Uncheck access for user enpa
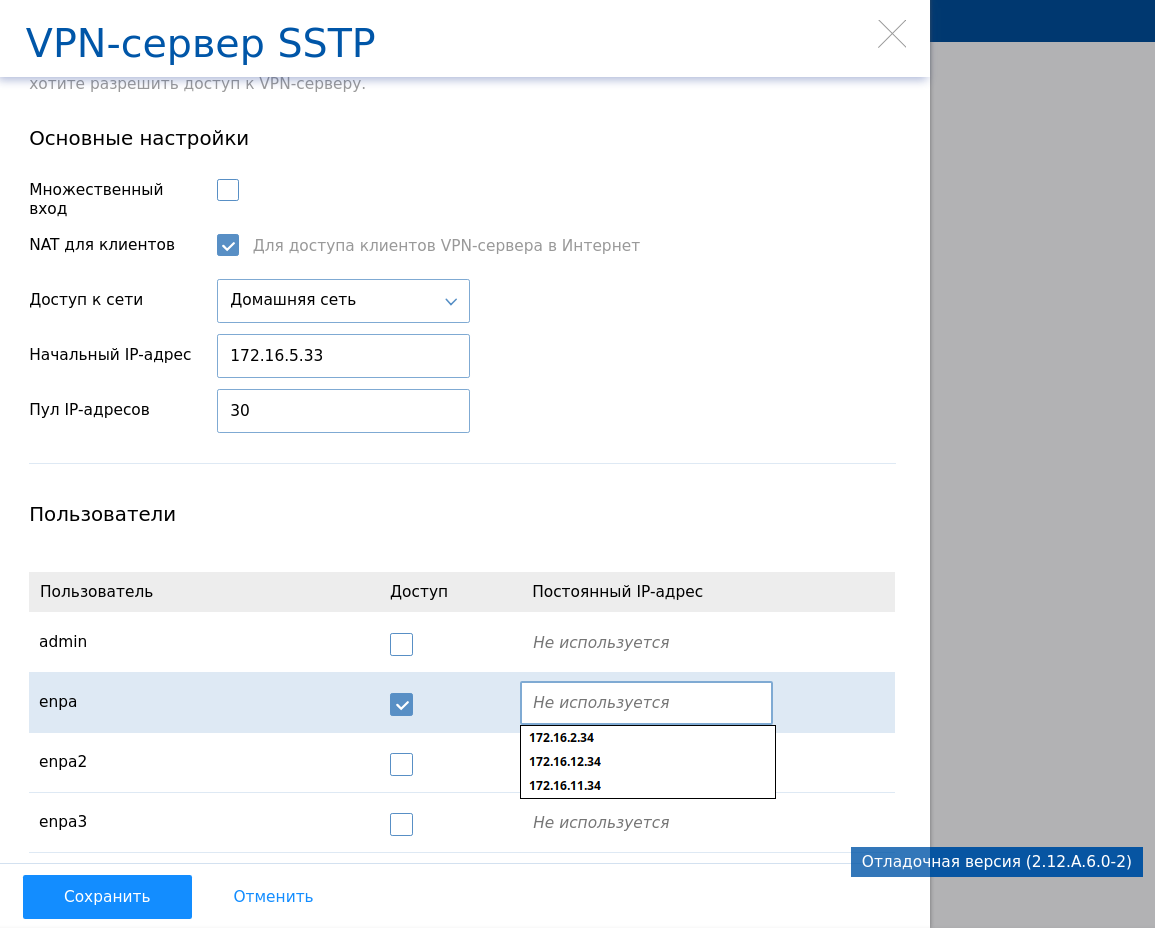Viewport: 1155px width, 928px height. tap(401, 705)
